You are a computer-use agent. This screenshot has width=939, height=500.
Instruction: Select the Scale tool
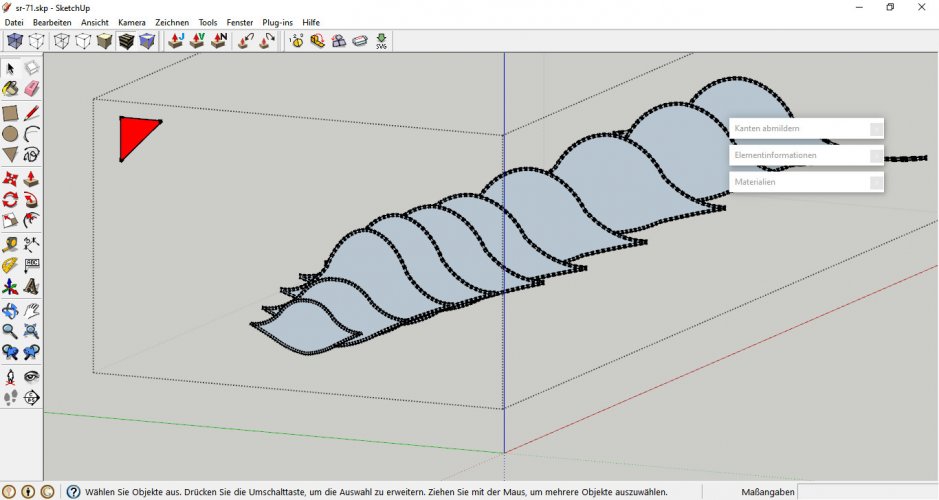coord(10,220)
